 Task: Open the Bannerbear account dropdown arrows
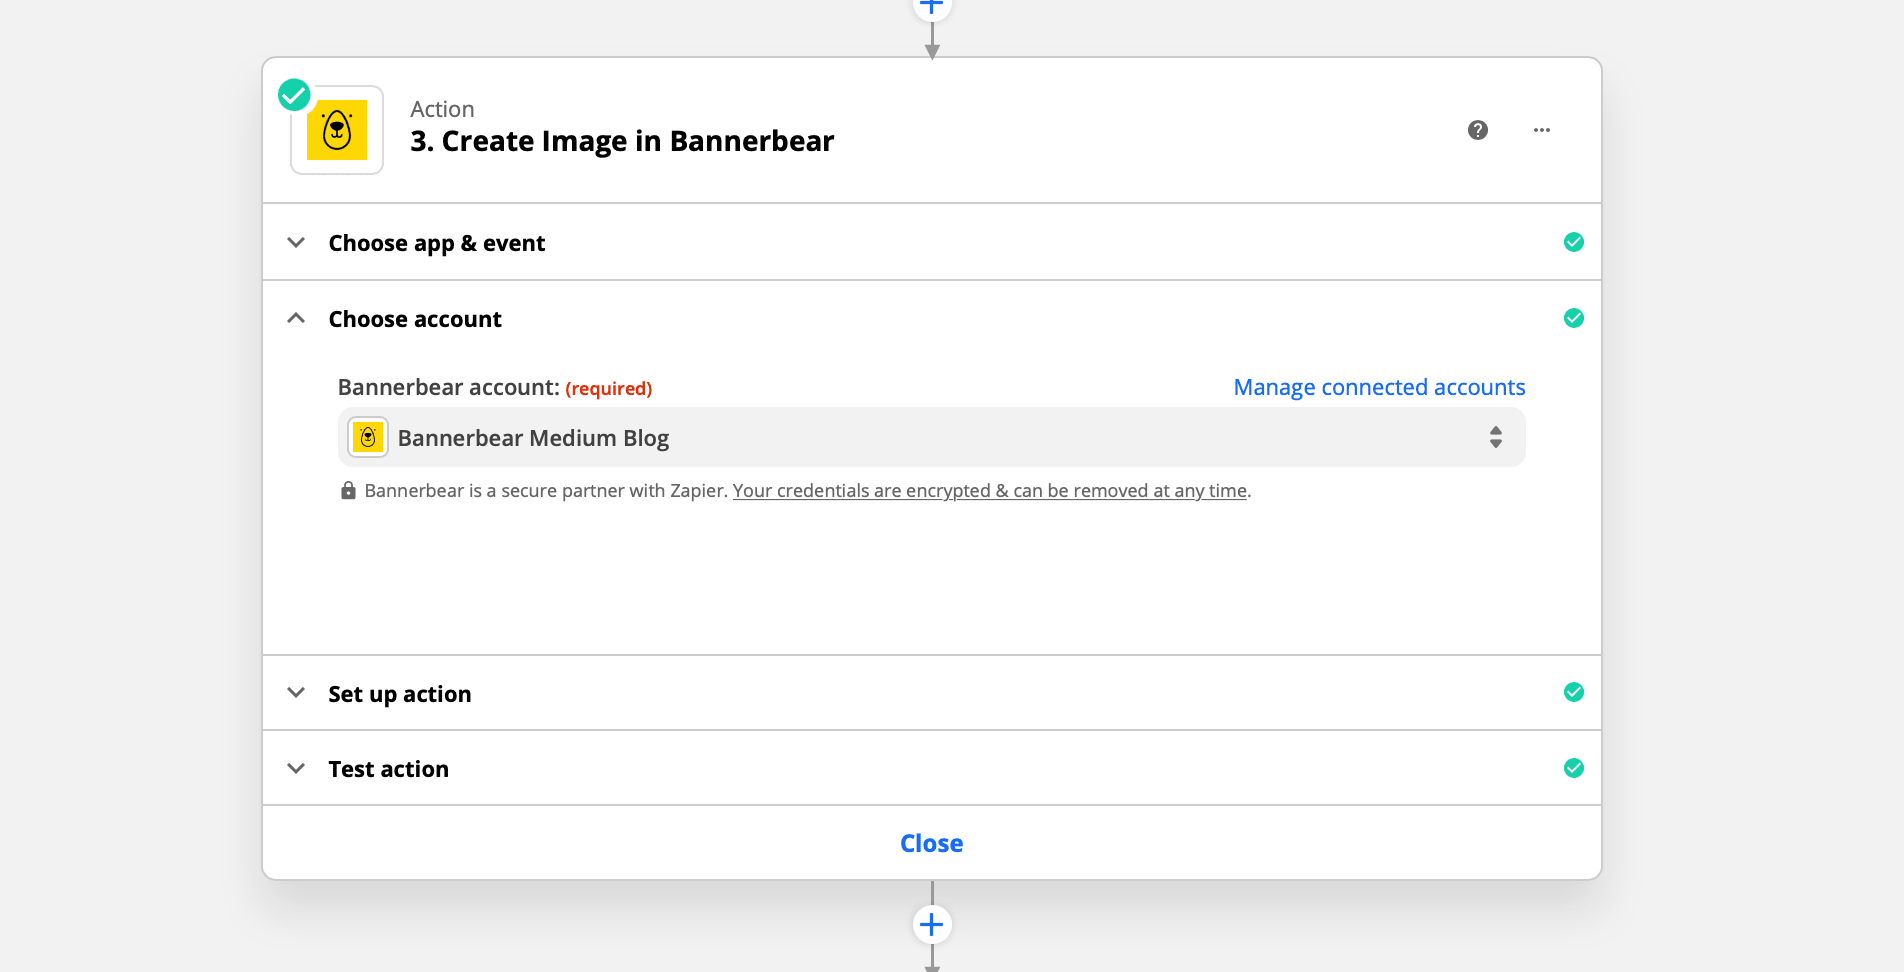click(x=1495, y=437)
